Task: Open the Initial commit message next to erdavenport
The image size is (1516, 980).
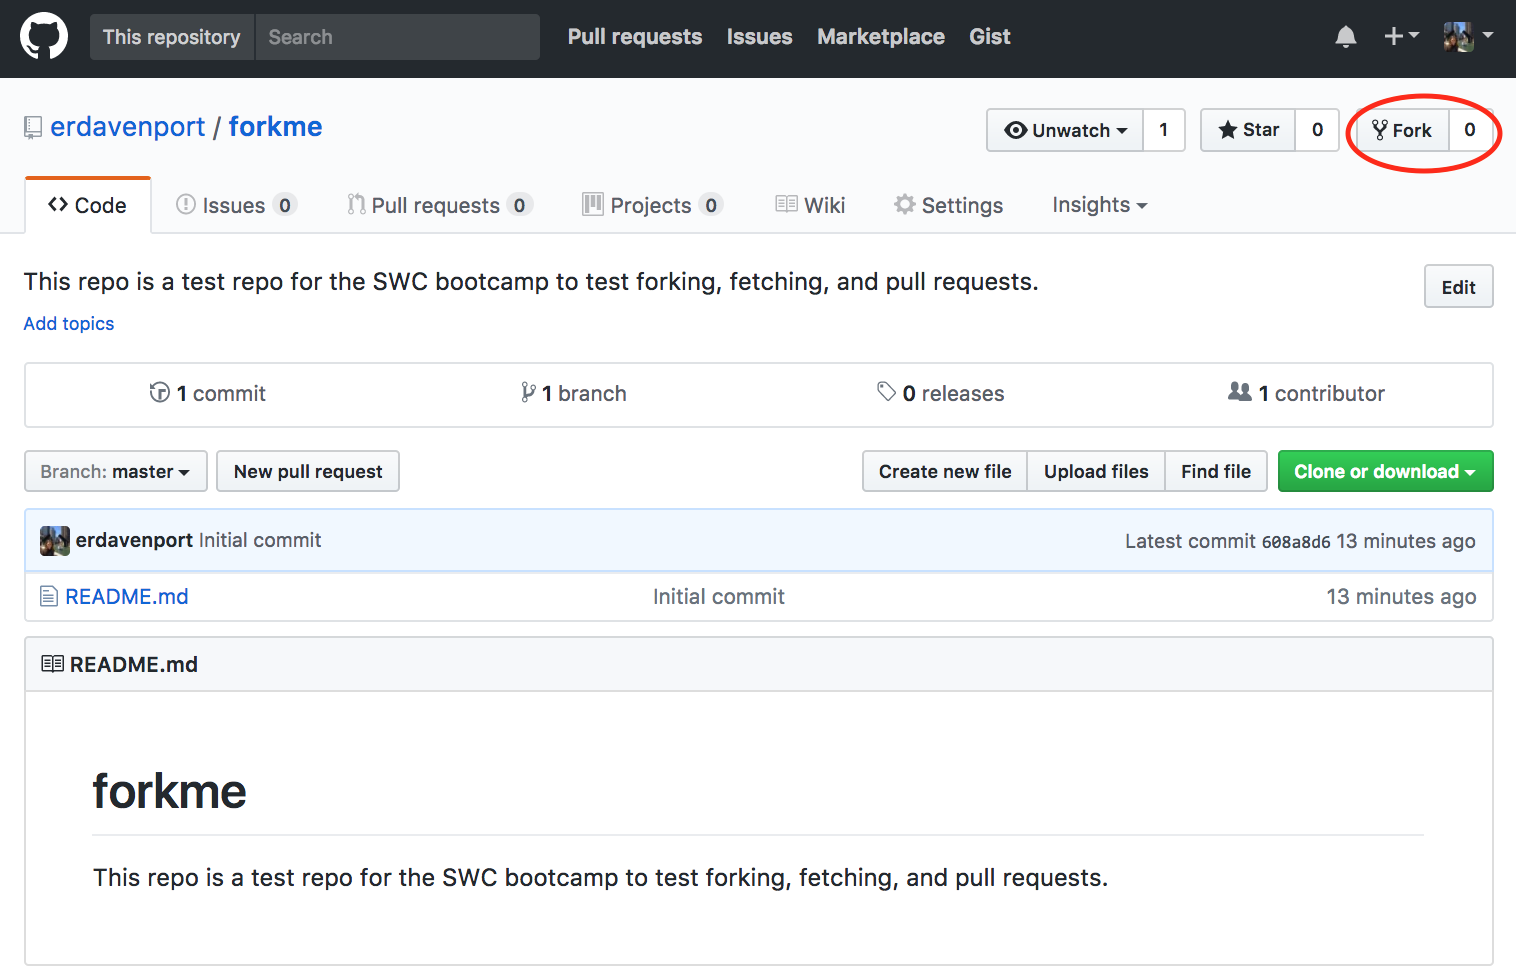Action: 260,540
